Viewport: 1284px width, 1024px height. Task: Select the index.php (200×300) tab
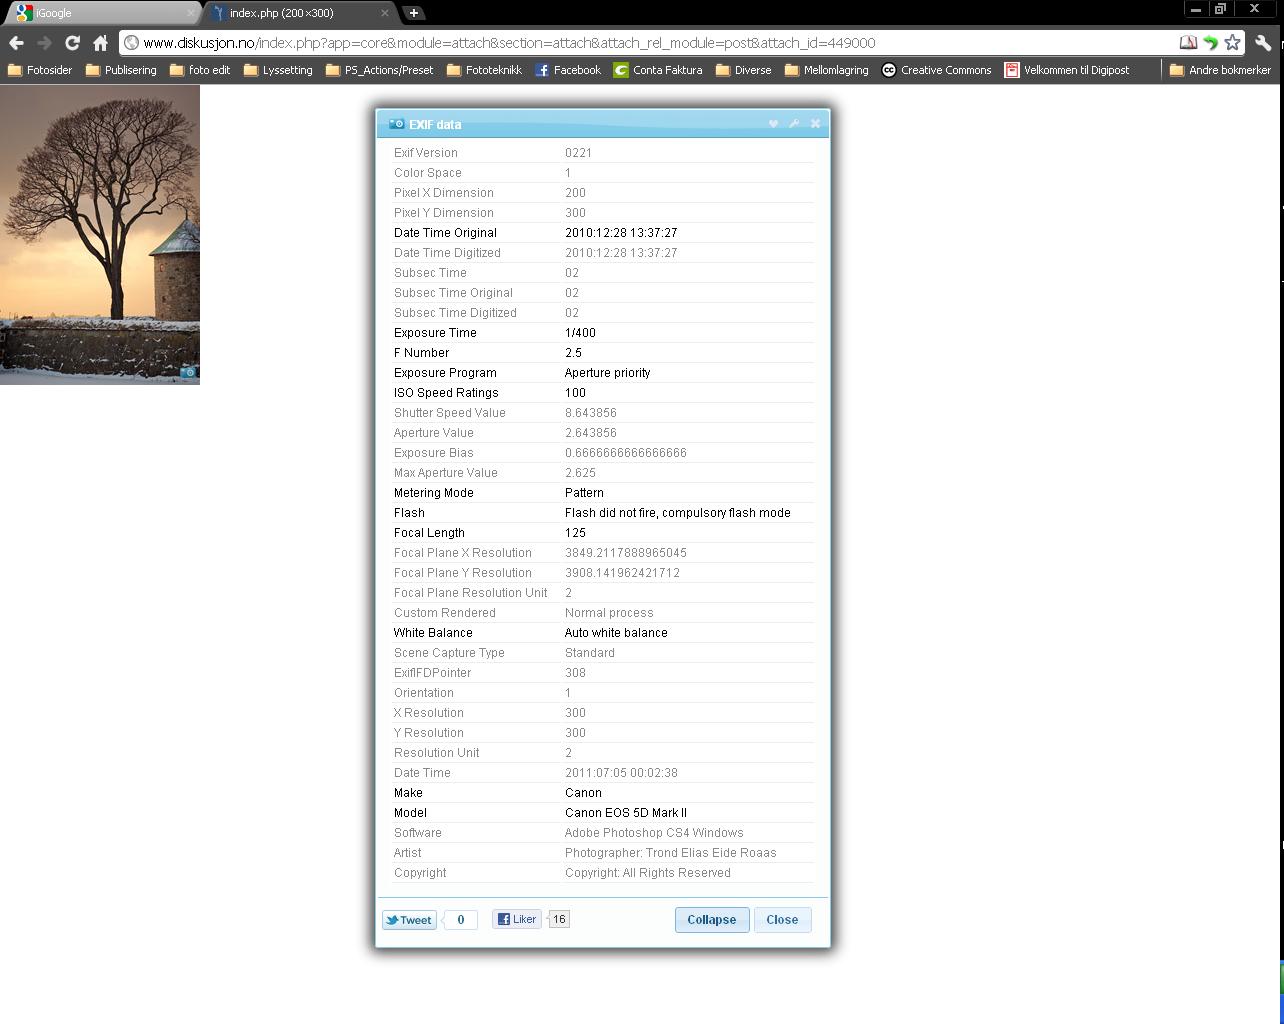tap(300, 13)
